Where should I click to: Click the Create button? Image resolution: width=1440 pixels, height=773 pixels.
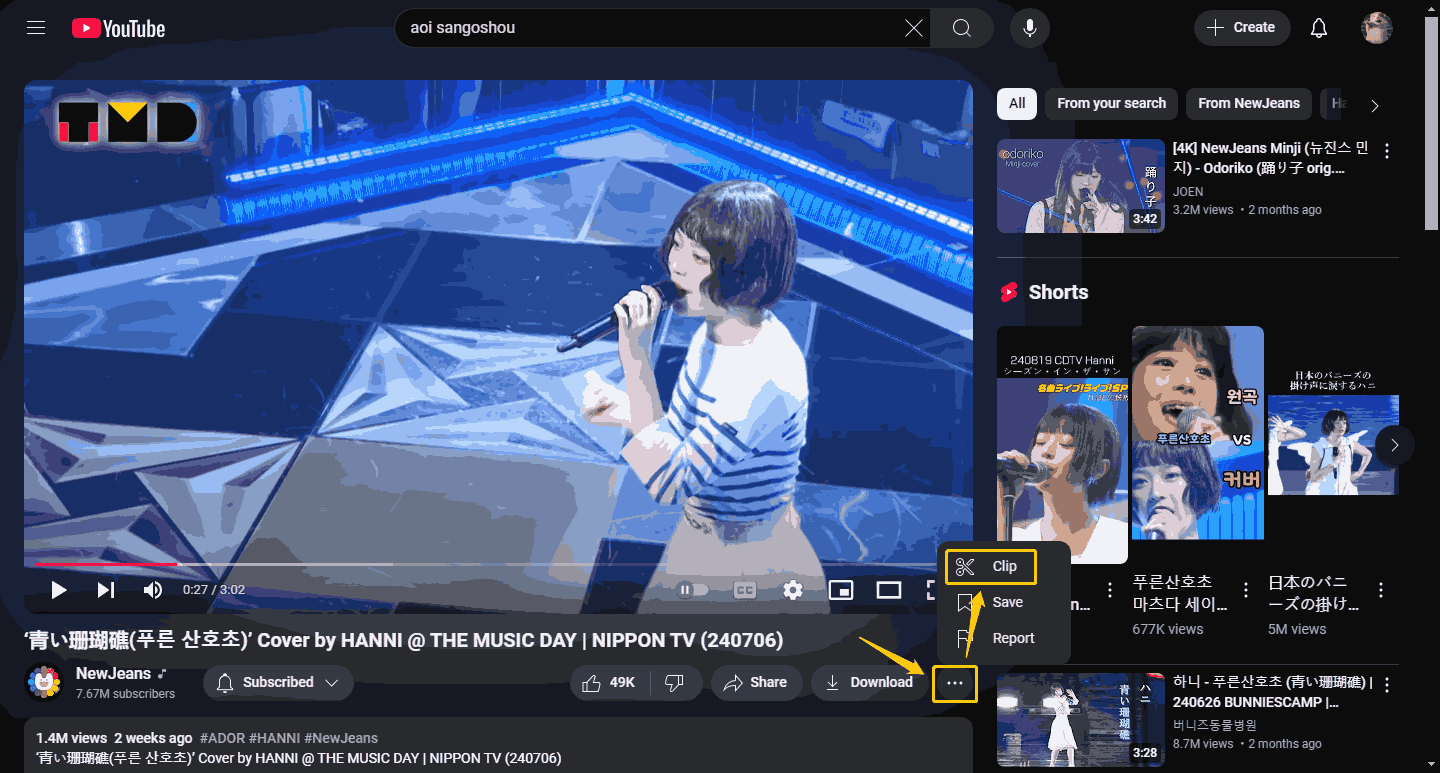(x=1242, y=28)
